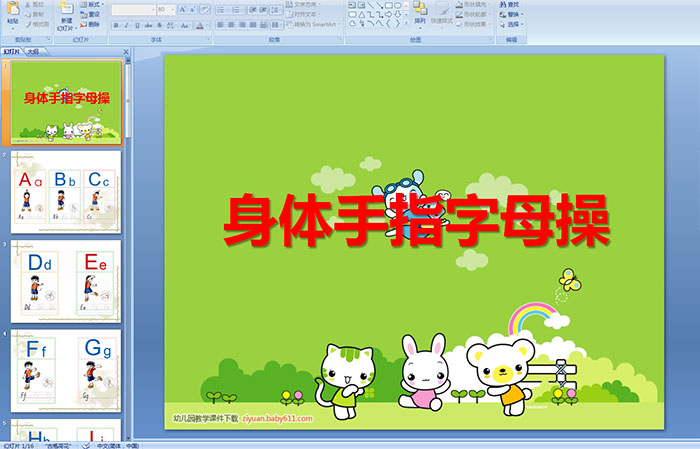Expand the shapes gallery more button
Viewport: 700px width, 449px height.
tap(406, 23)
